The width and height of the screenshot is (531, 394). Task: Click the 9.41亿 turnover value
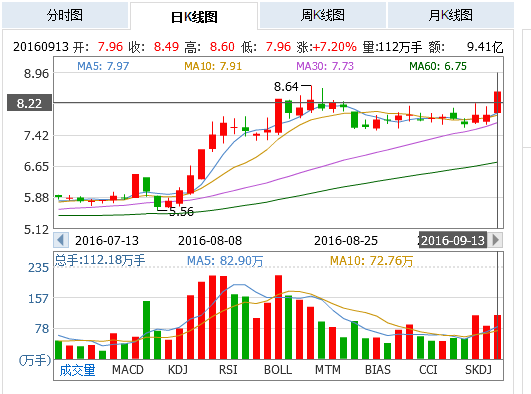[x=485, y=47]
